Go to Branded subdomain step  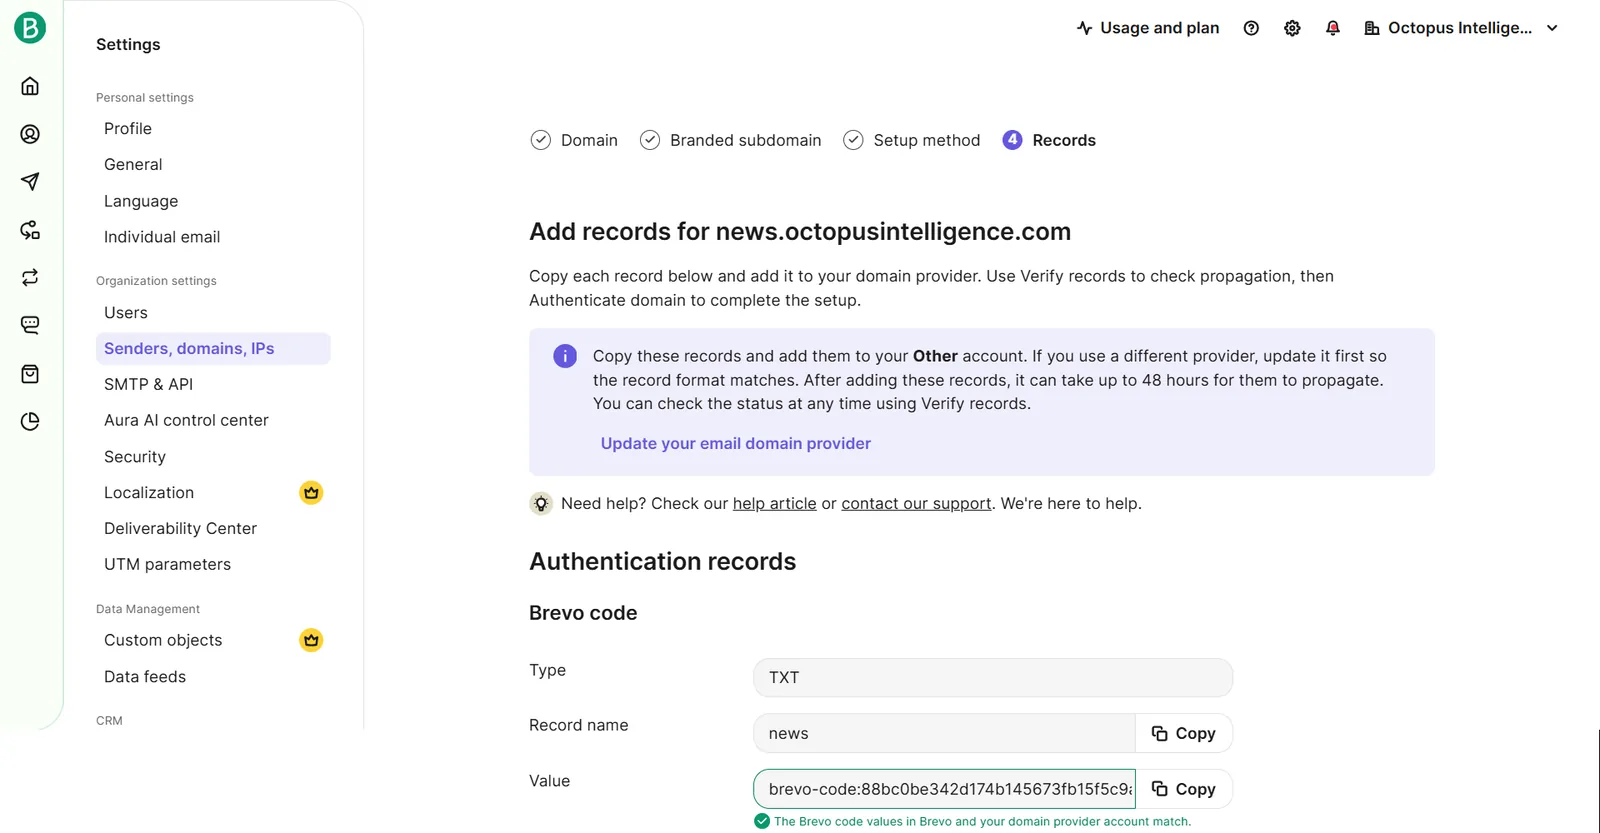pos(731,140)
